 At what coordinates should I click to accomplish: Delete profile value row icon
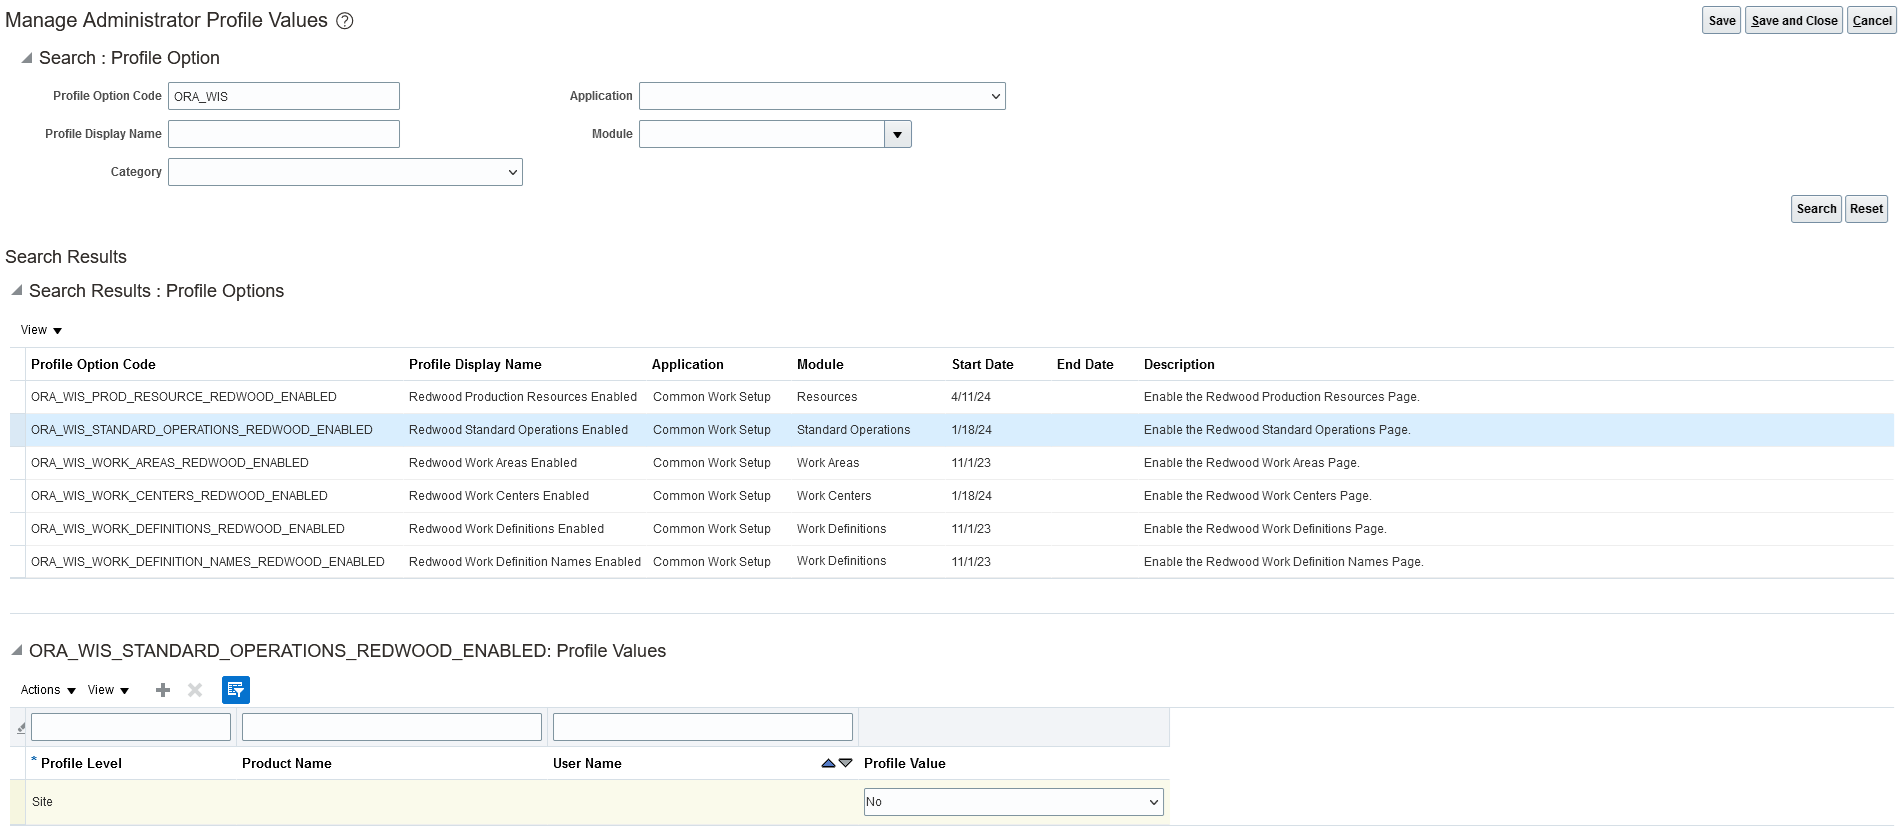pyautogui.click(x=195, y=690)
